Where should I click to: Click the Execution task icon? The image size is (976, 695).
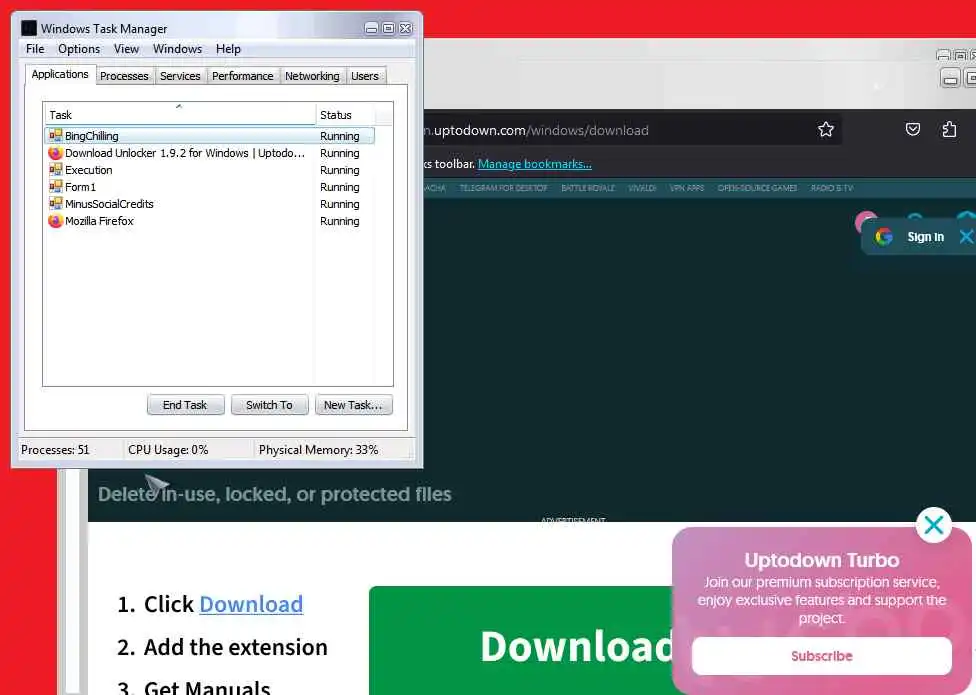click(55, 169)
